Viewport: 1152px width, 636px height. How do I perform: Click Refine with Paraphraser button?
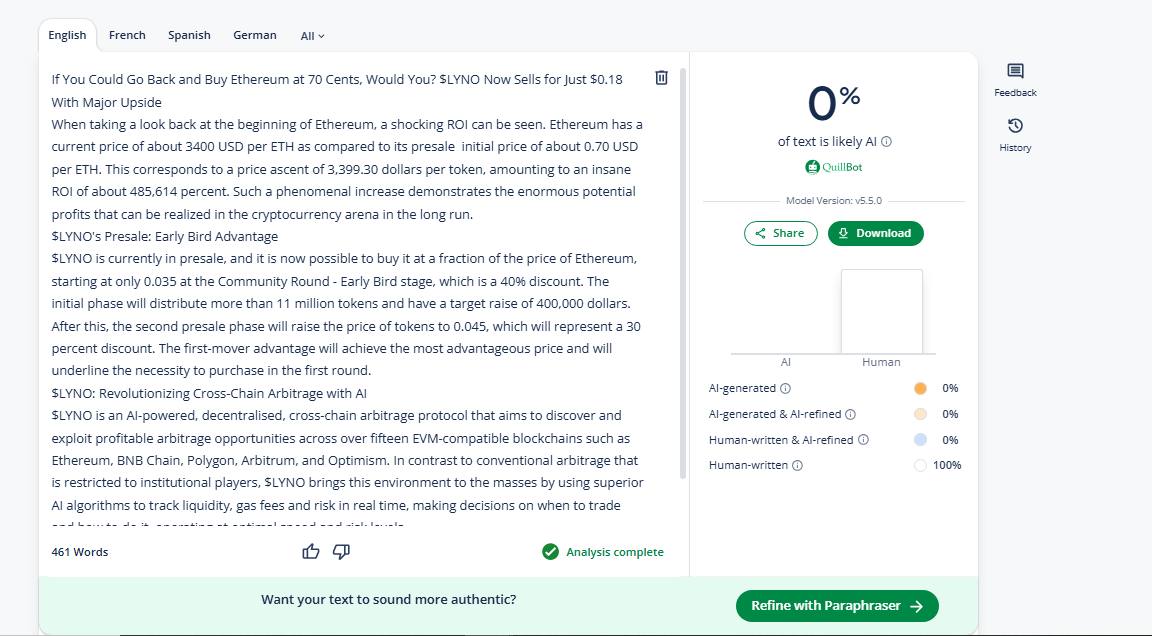click(837, 606)
